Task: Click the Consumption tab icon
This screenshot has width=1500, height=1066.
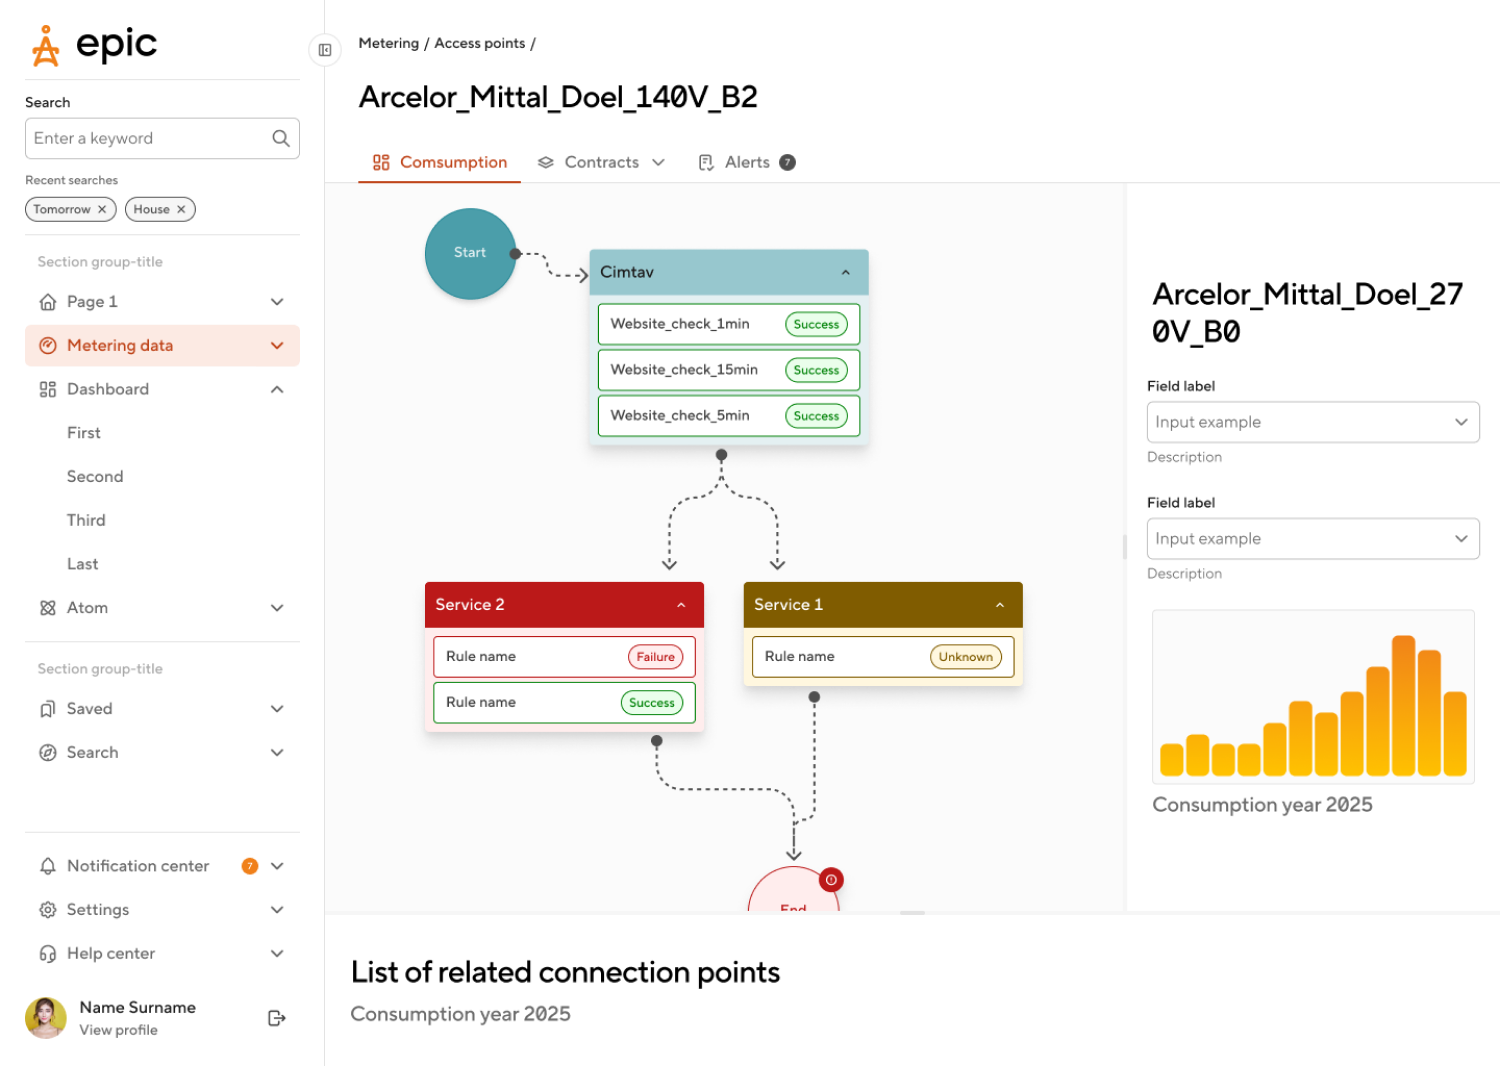Action: (x=381, y=162)
